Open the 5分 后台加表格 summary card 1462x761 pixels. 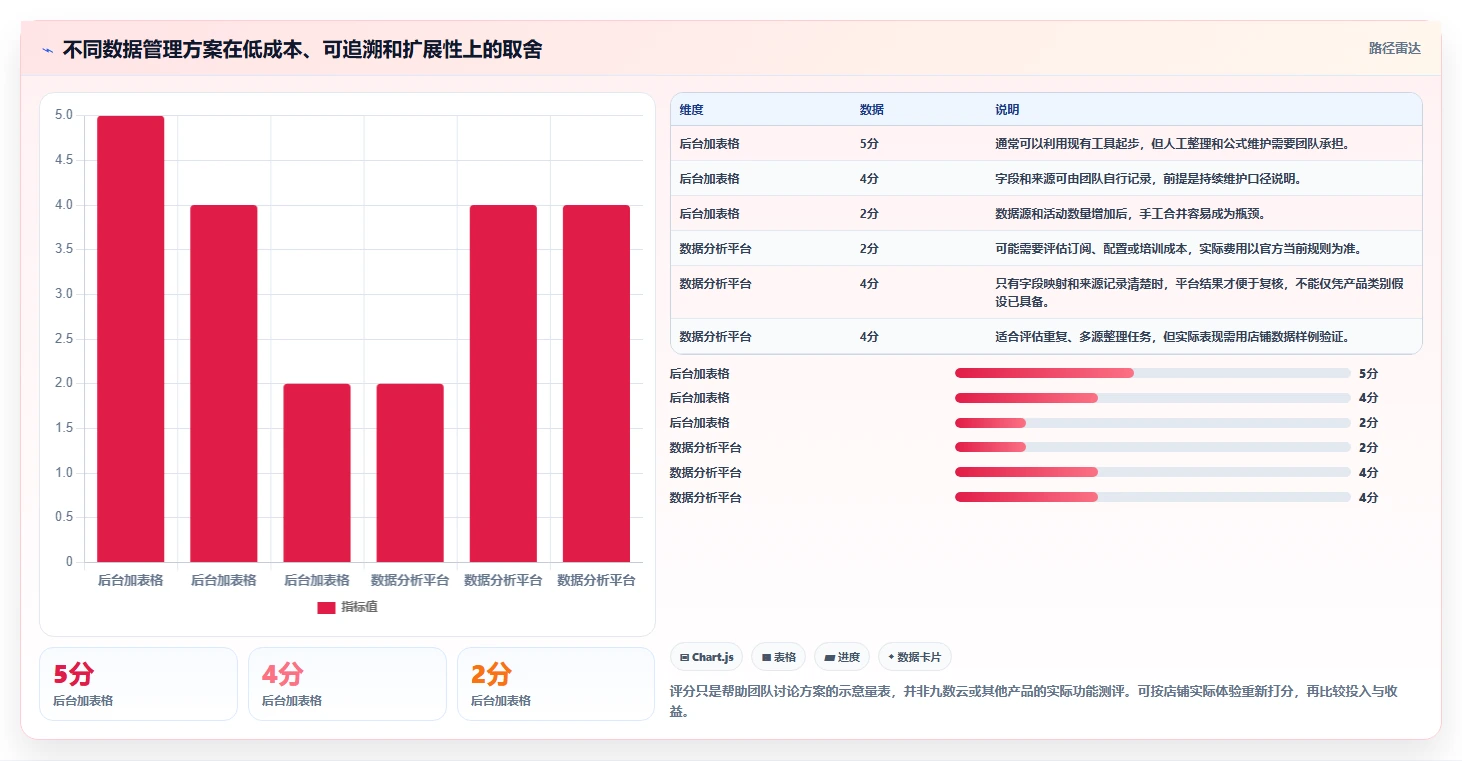tap(138, 684)
